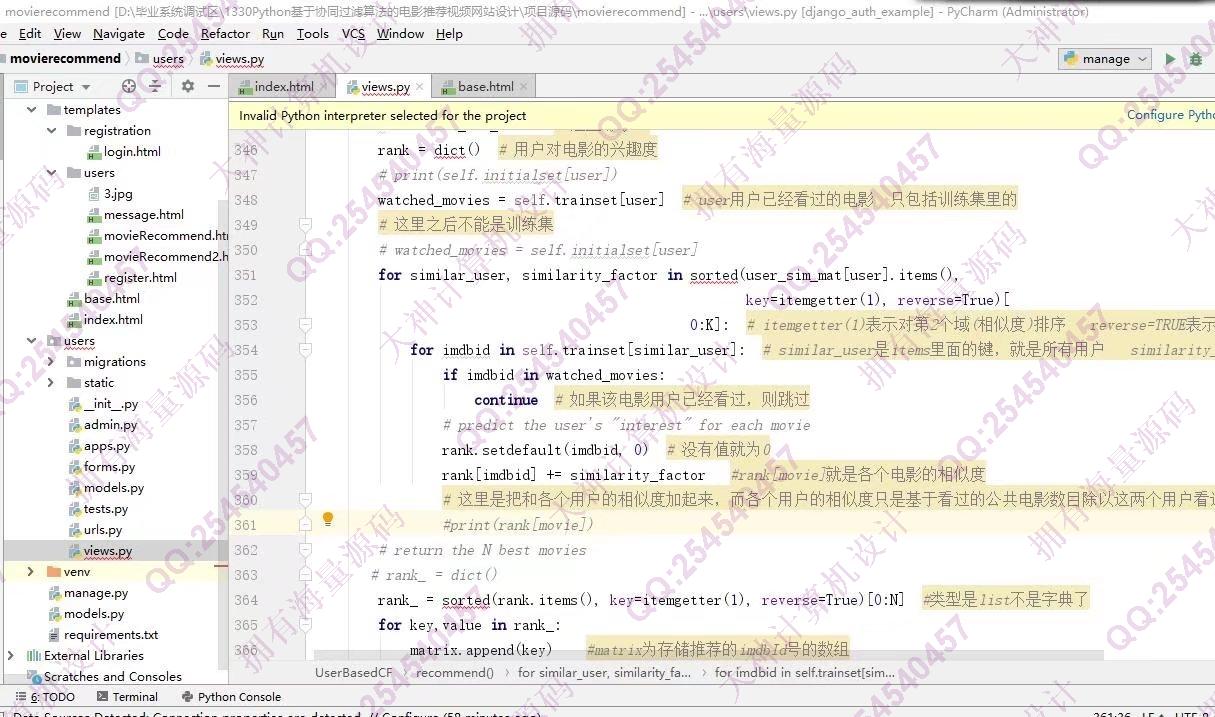Toggle the code fold marker on line 363
Image resolution: width=1215 pixels, height=717 pixels.
tap(306, 575)
